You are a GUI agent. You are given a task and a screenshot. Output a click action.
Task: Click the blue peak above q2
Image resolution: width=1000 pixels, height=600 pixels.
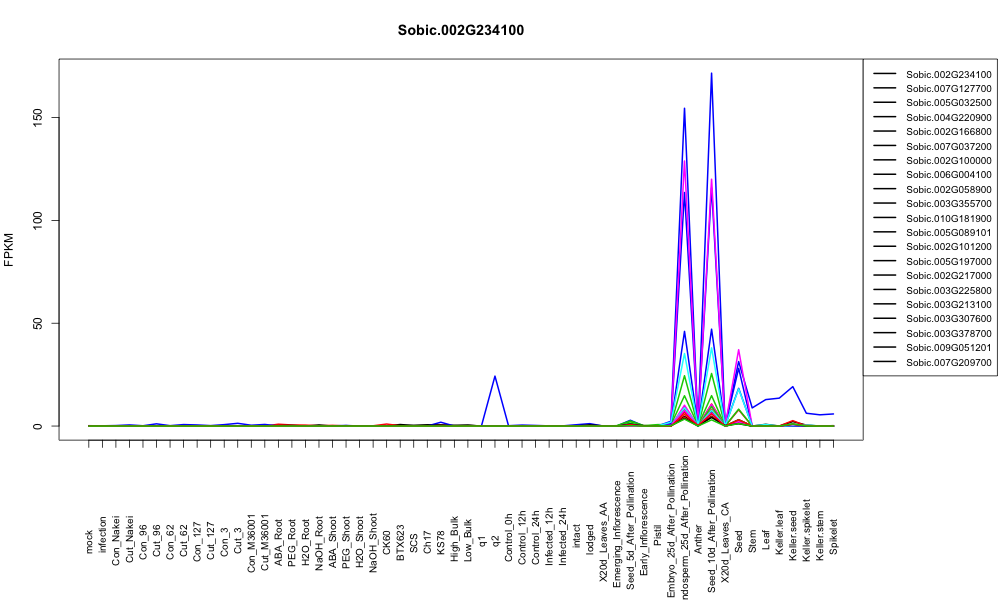click(x=495, y=377)
